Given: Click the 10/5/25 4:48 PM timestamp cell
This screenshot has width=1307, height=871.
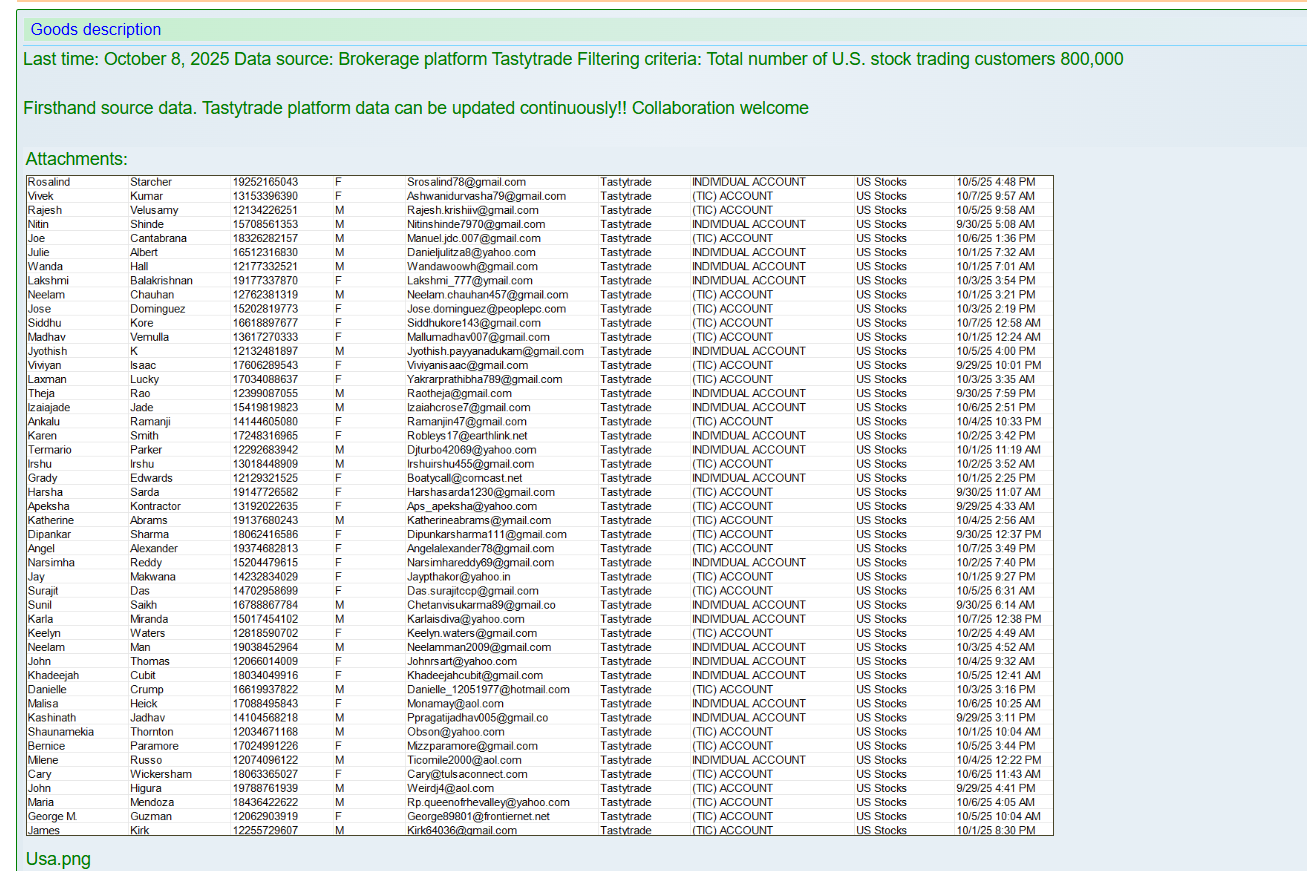Looking at the screenshot, I should coord(995,182).
